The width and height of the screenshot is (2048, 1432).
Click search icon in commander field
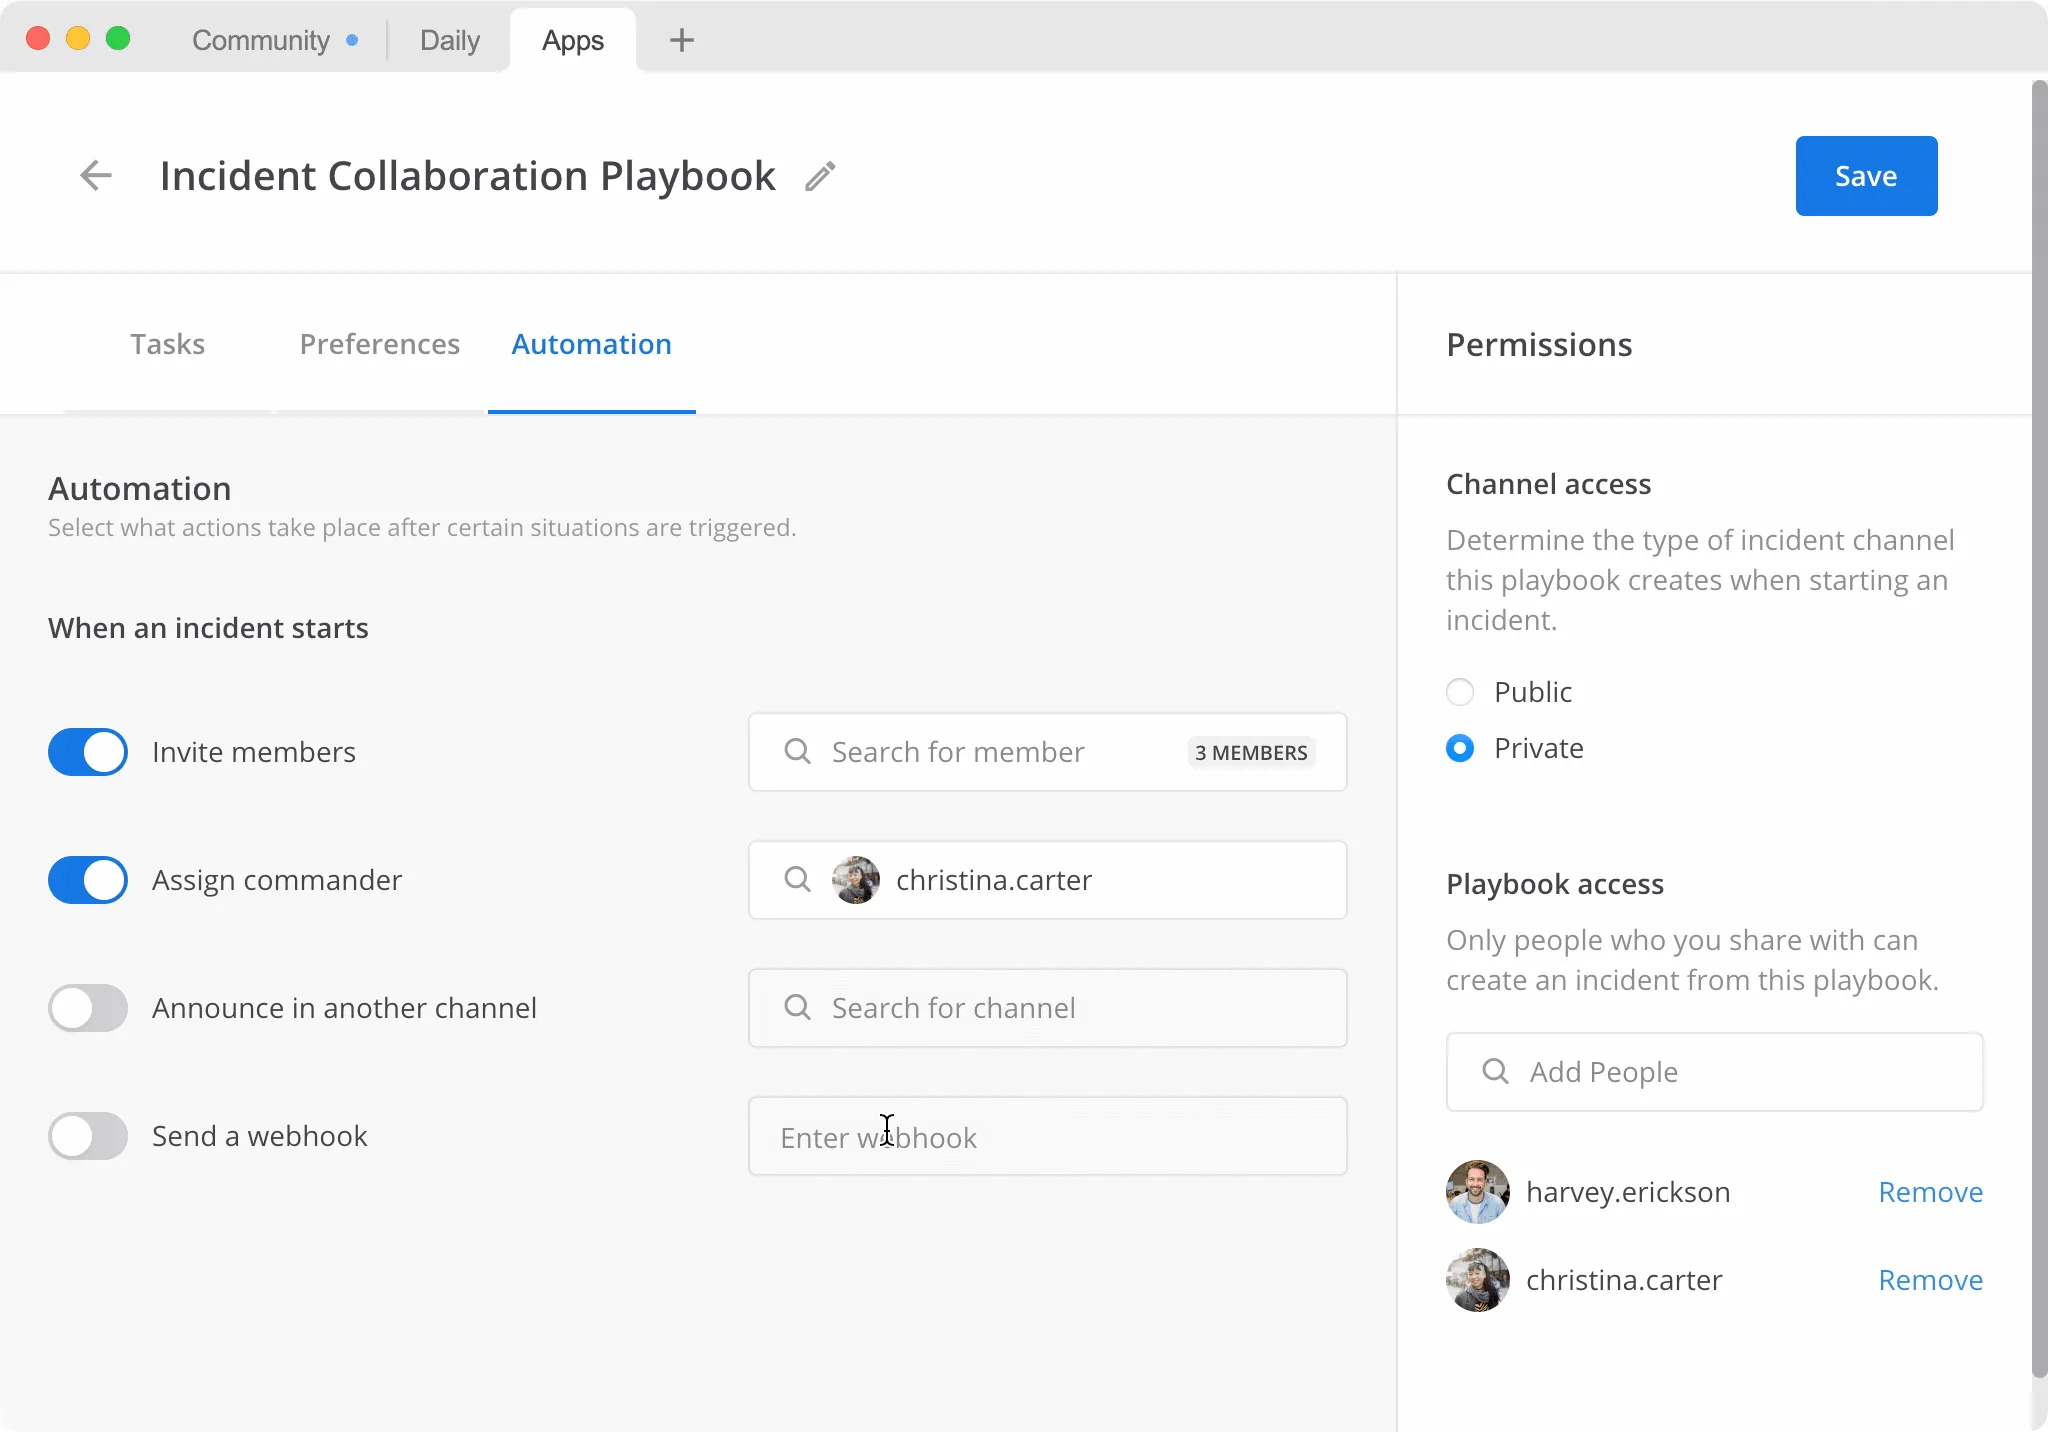coord(797,879)
